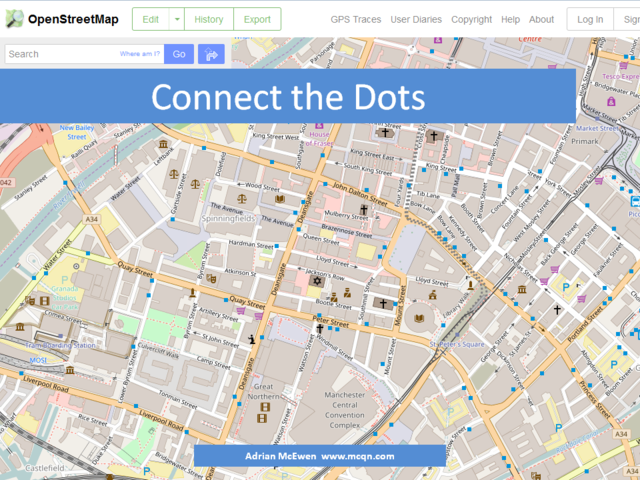Click the Liverpool Road label near Rice Street

[x=161, y=420]
